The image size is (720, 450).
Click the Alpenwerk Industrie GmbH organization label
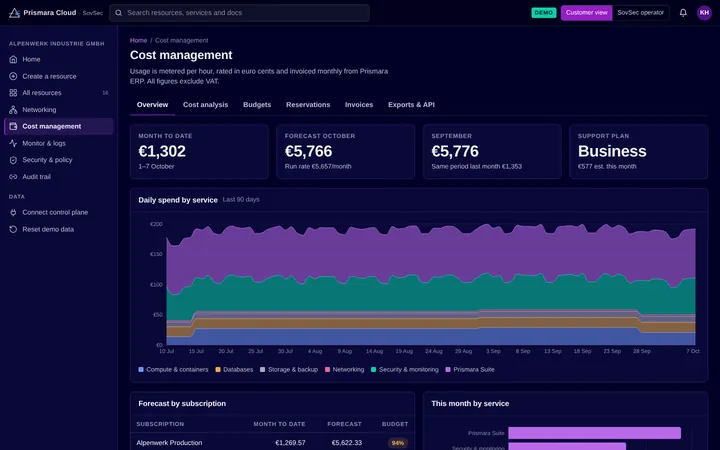56,44
